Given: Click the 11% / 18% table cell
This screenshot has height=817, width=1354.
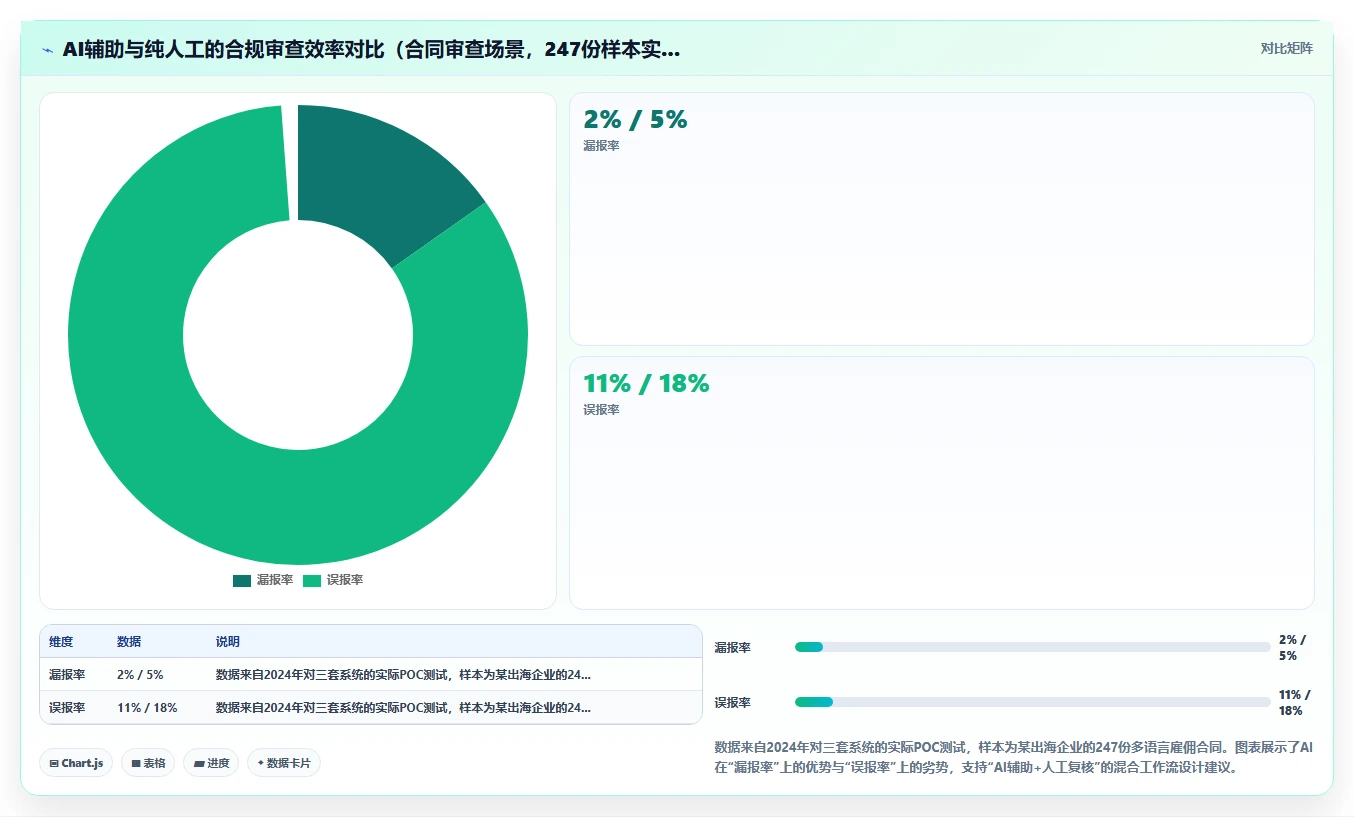Looking at the screenshot, I should click(147, 708).
